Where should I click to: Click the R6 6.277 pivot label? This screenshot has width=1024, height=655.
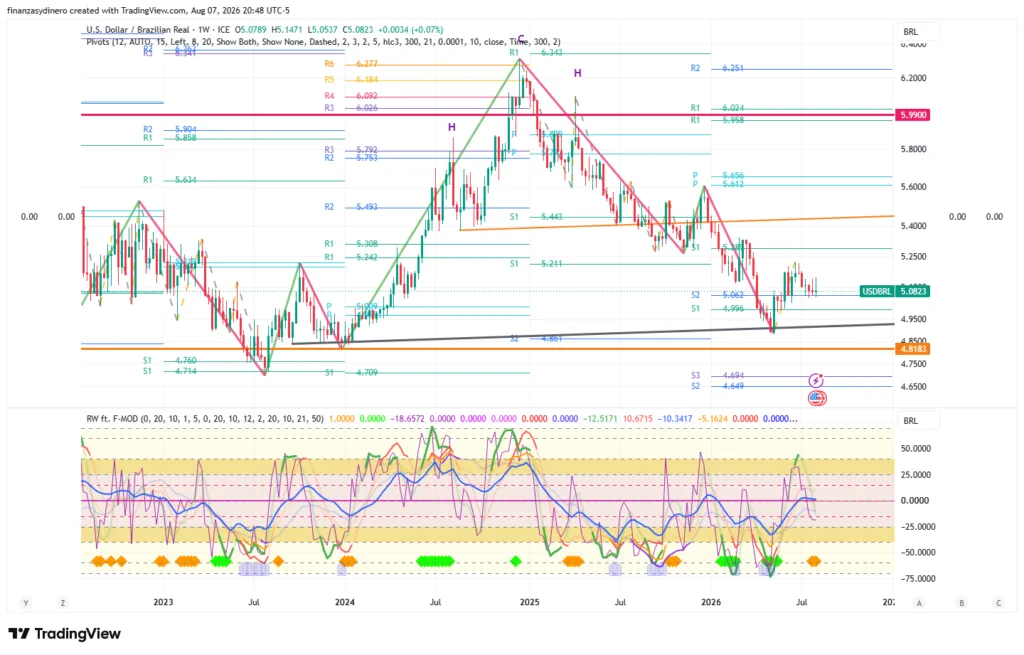351,64
